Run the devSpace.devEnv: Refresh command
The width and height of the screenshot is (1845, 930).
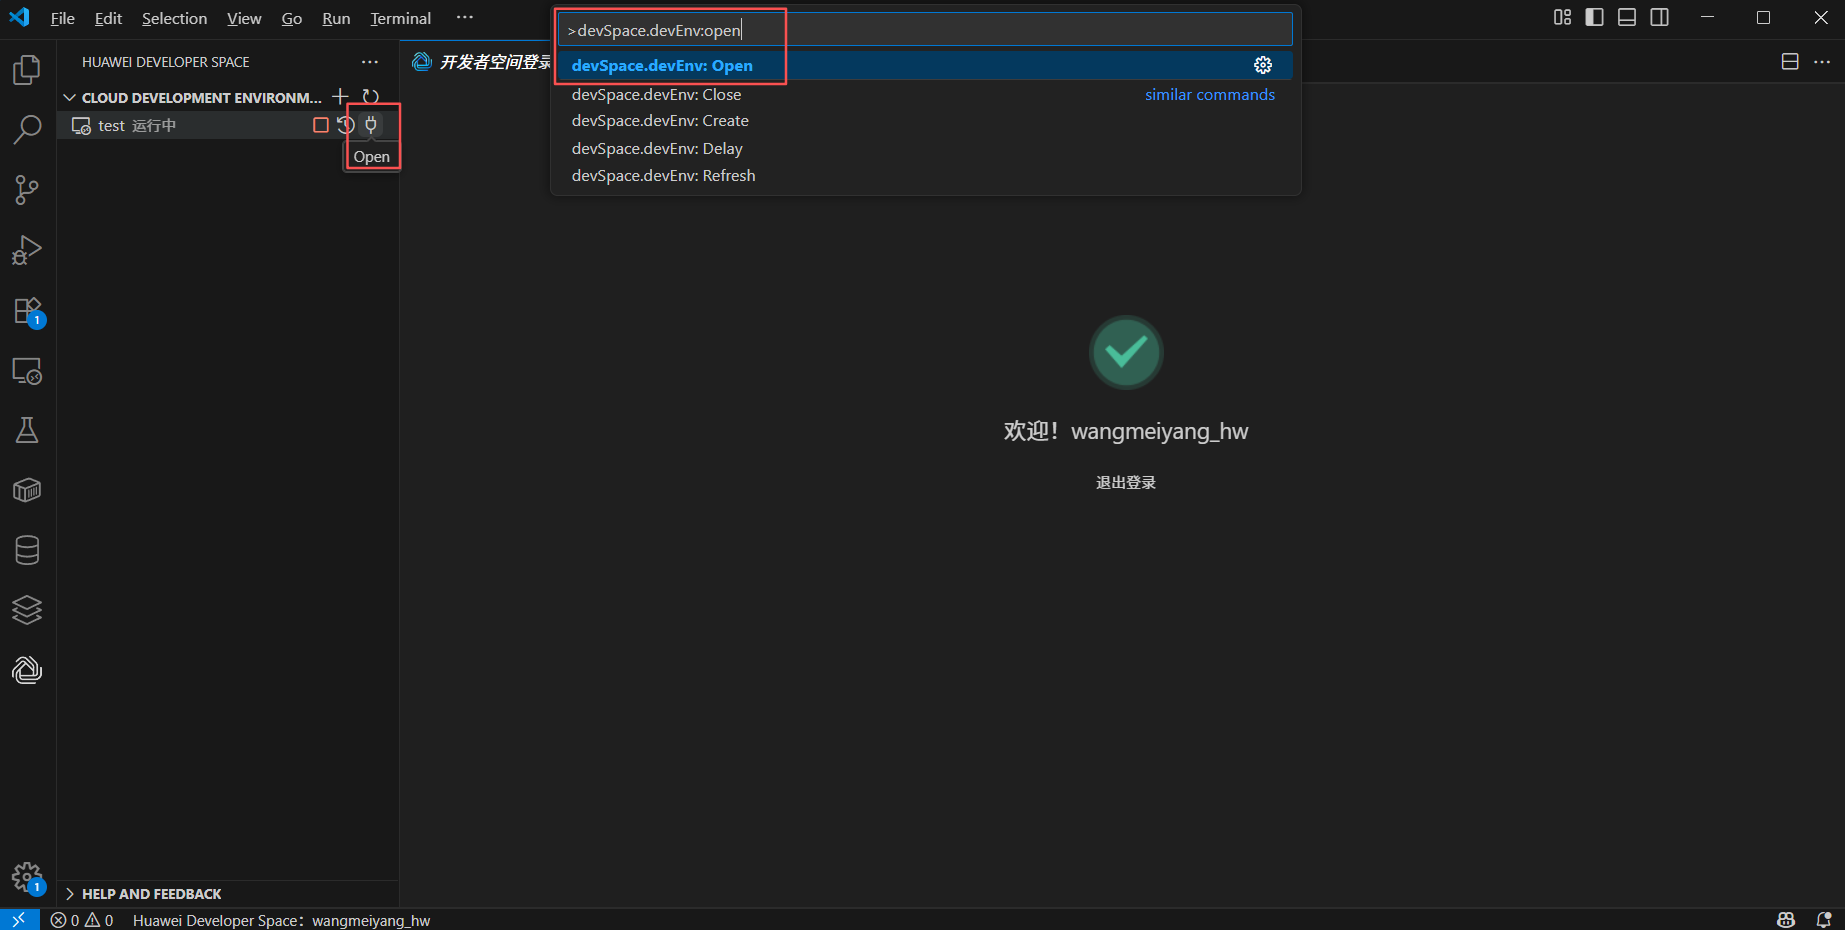tap(924, 175)
